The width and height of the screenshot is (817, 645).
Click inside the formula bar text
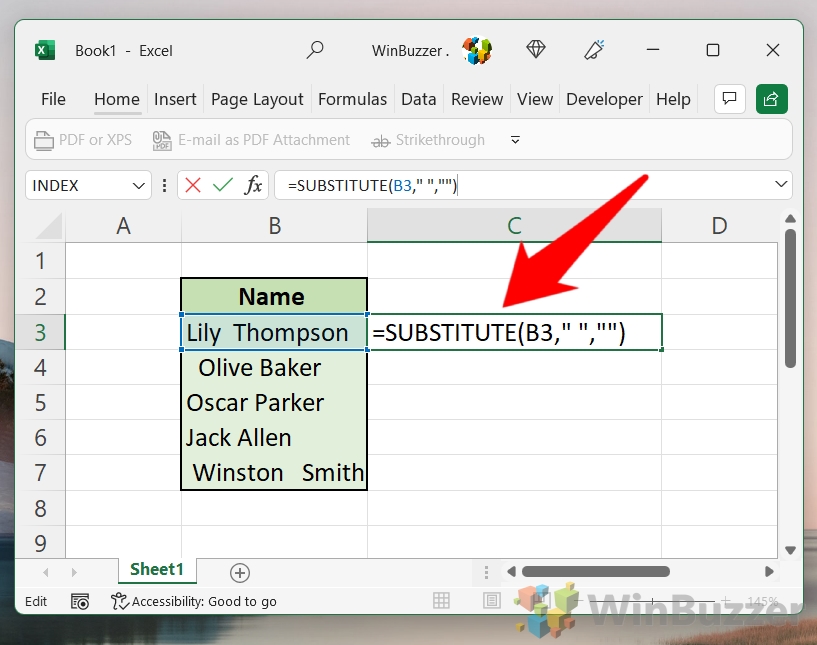(372, 185)
